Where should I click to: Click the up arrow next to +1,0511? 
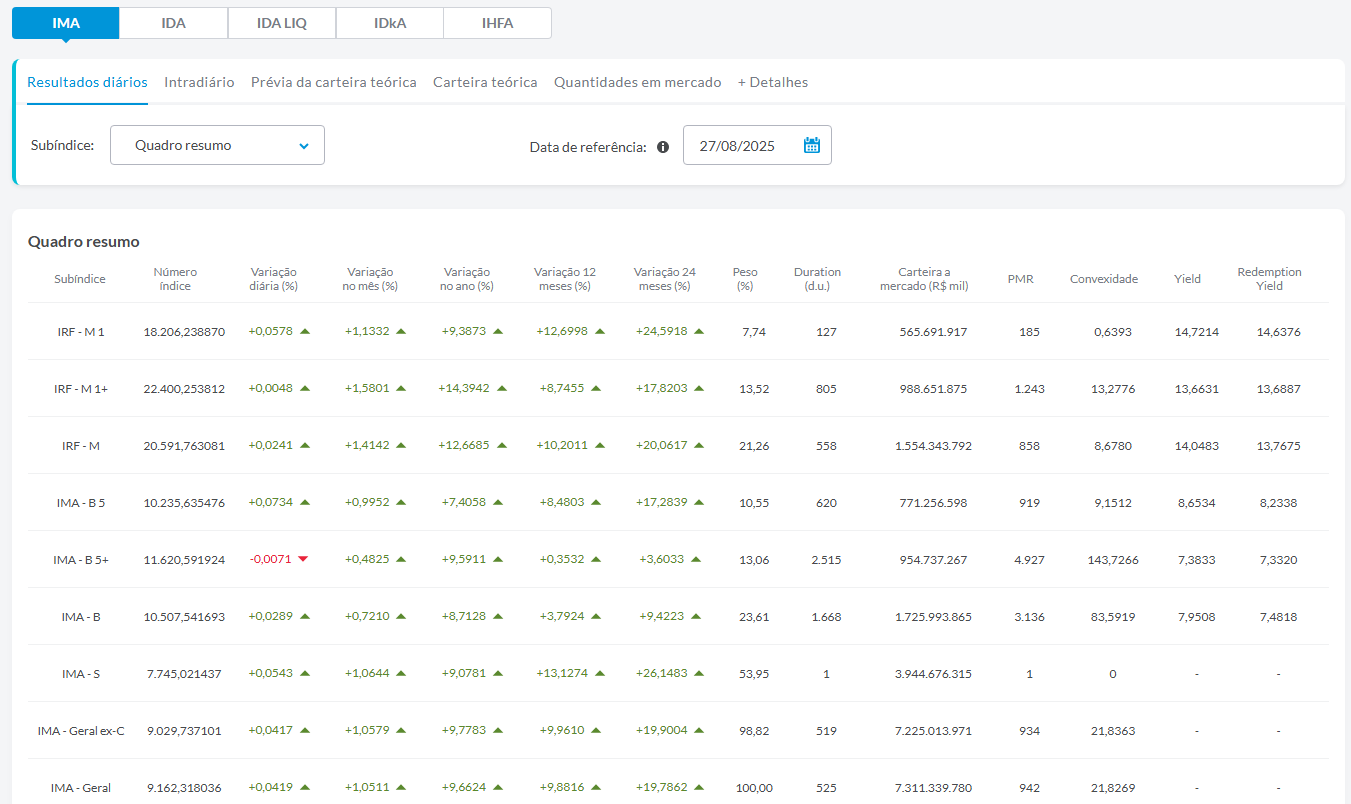[x=401, y=787]
